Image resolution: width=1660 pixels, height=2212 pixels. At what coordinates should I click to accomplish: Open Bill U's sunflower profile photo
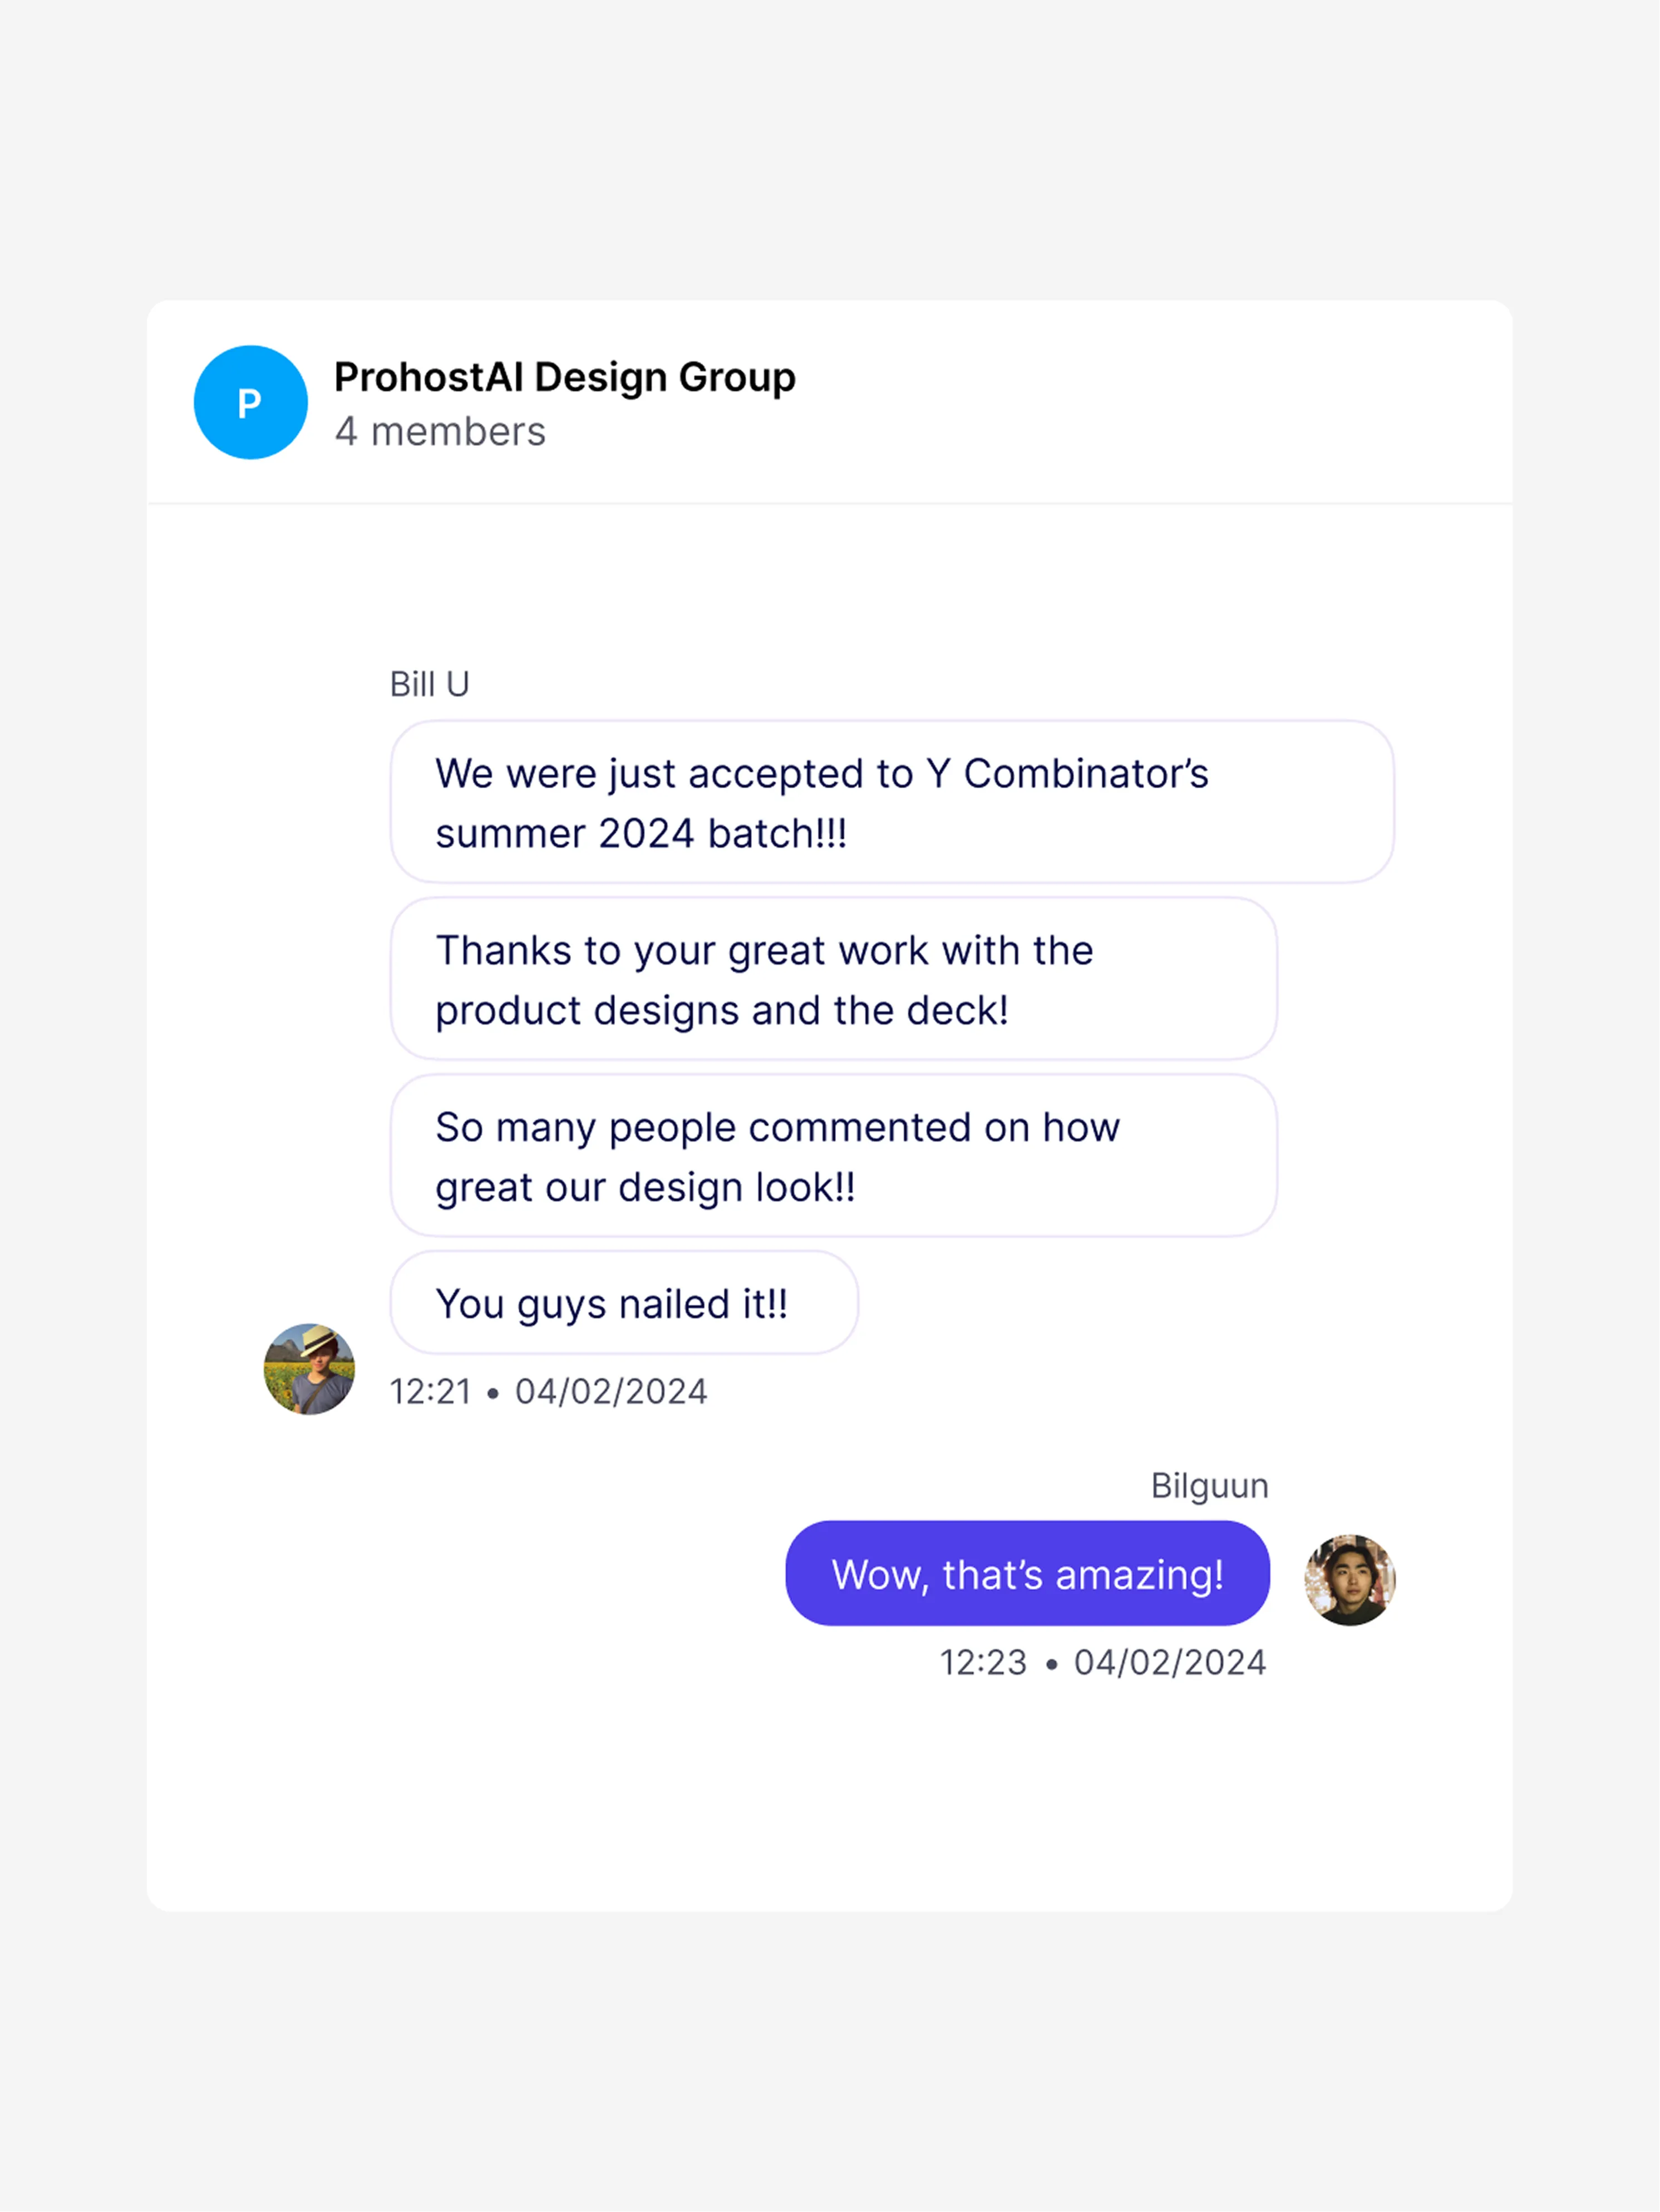309,1368
